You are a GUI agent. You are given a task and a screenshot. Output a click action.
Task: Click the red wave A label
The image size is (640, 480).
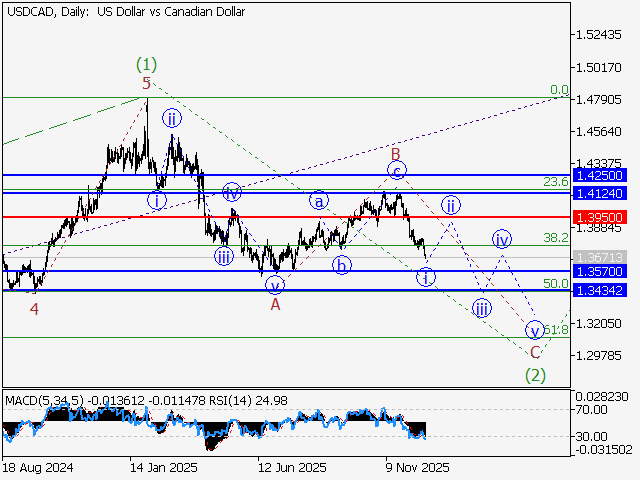[x=275, y=304]
